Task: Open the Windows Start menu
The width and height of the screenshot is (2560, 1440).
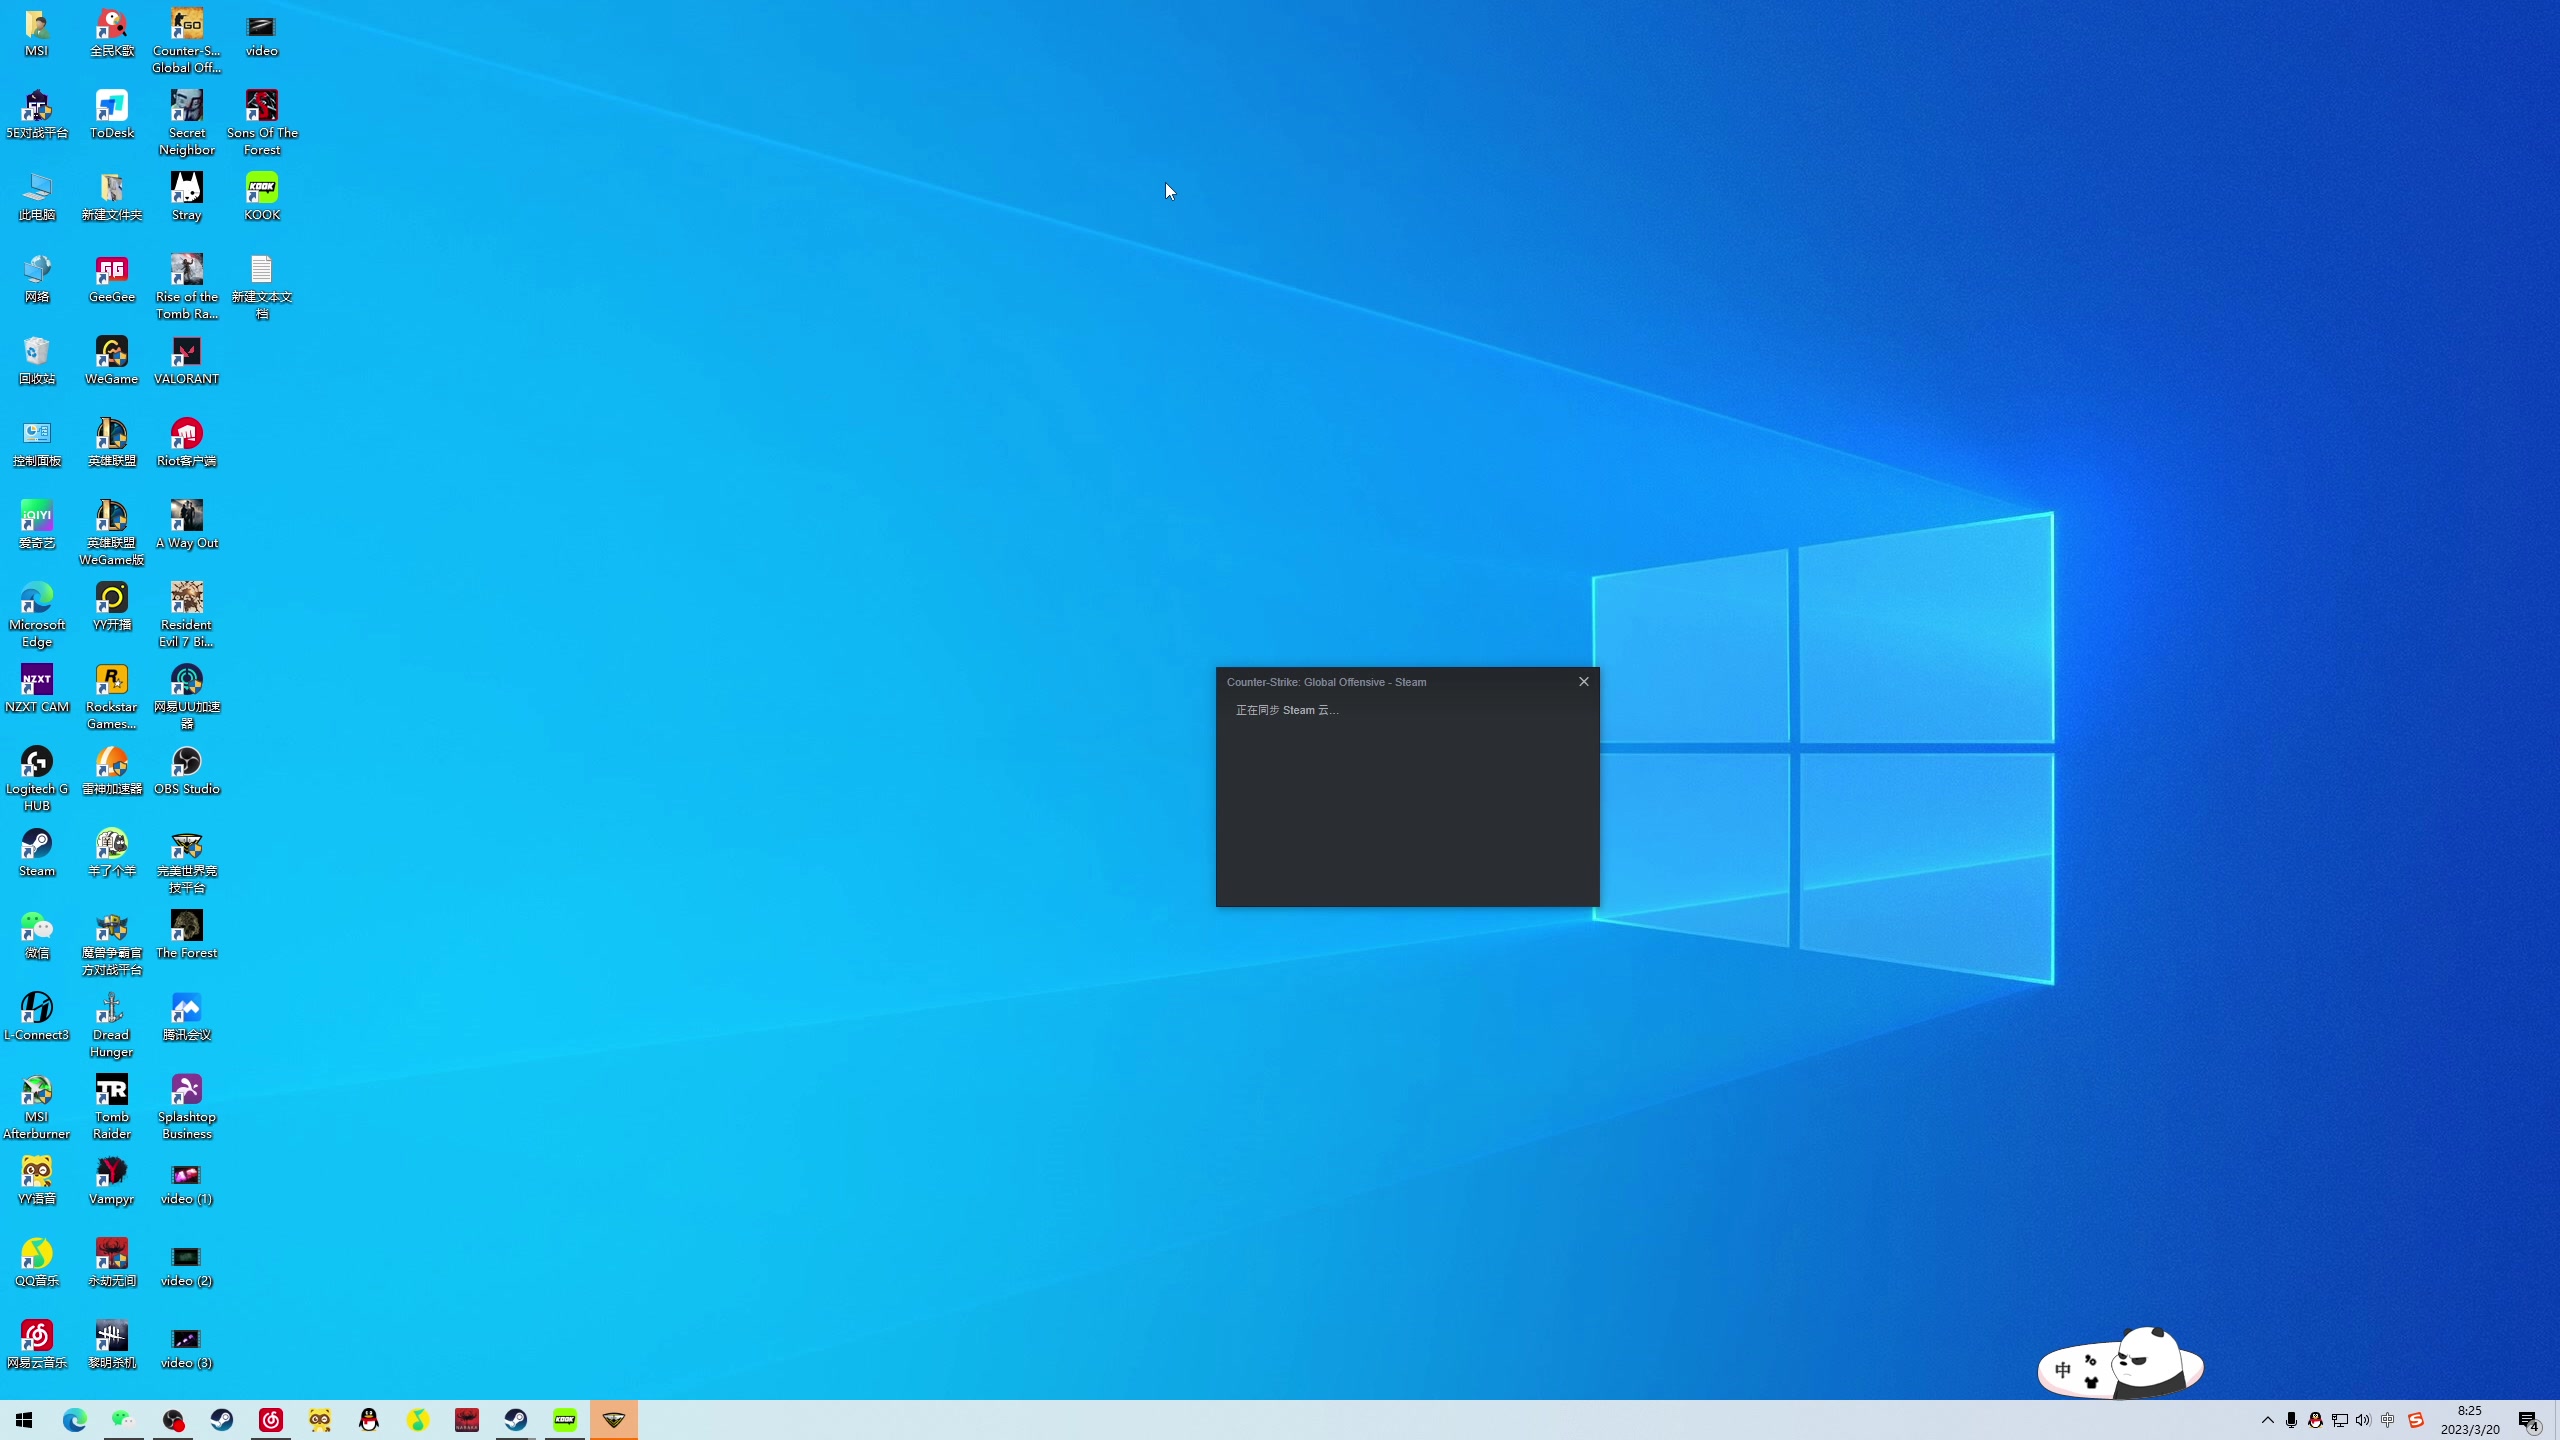Action: [x=24, y=1420]
